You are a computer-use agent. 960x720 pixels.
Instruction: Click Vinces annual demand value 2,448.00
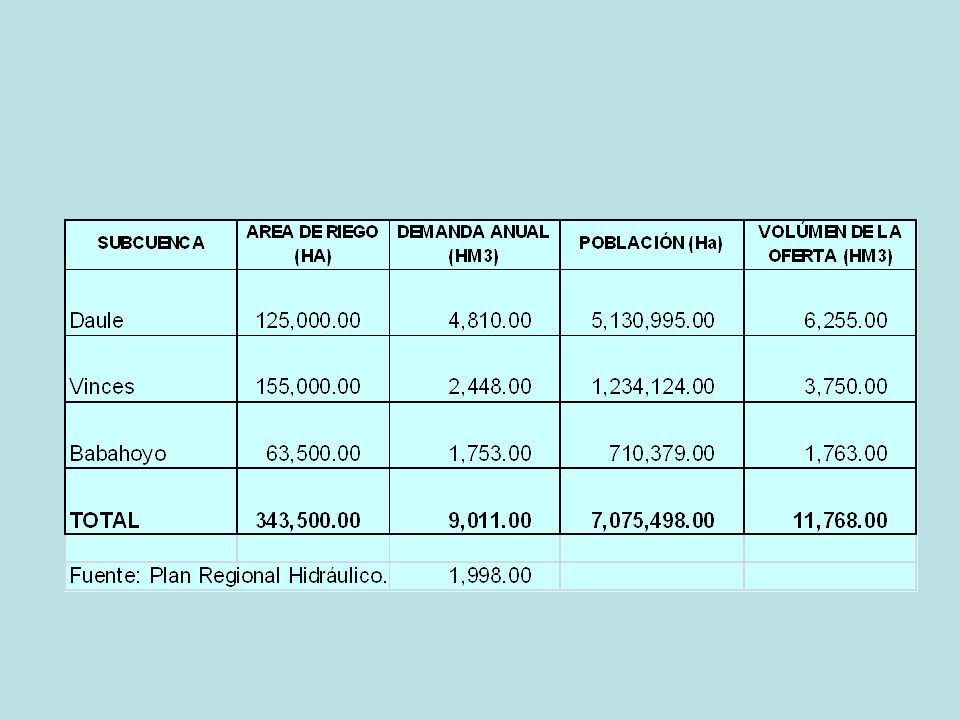[490, 386]
